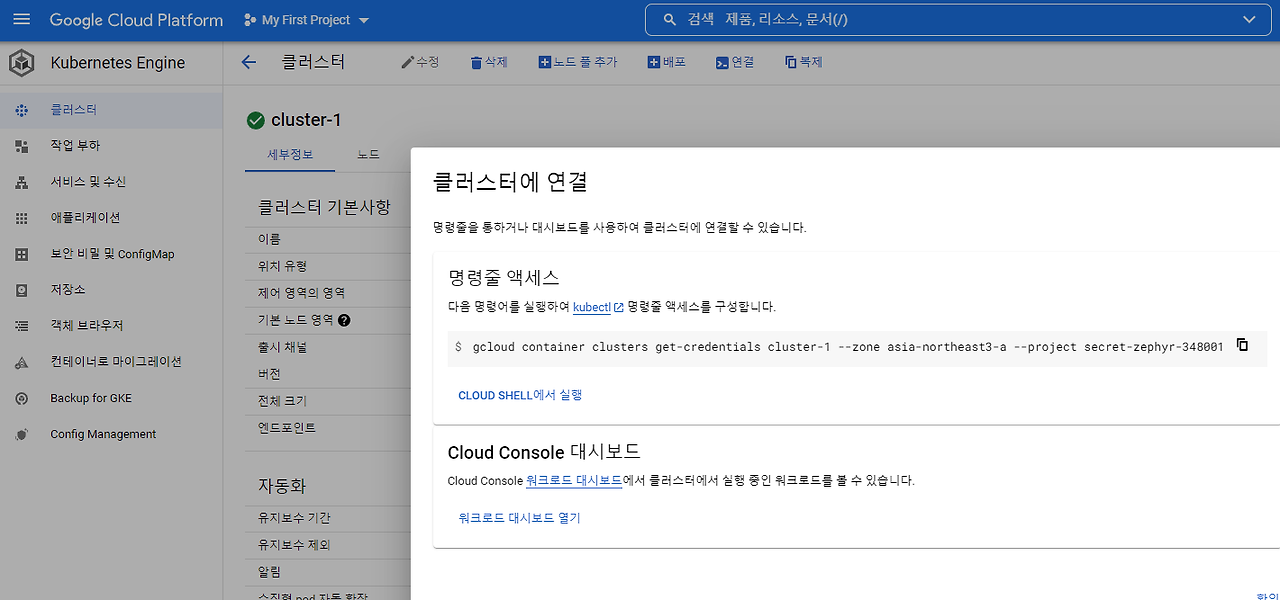Click the 작업 부하 workloads icon
Viewport: 1280px width, 600px height.
coord(22,146)
